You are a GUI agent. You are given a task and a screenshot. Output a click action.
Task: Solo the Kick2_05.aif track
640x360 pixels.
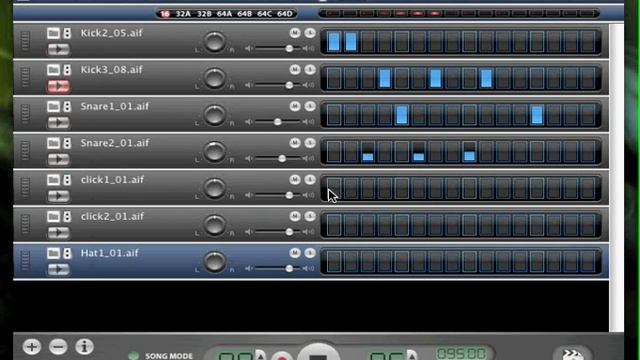(x=310, y=33)
